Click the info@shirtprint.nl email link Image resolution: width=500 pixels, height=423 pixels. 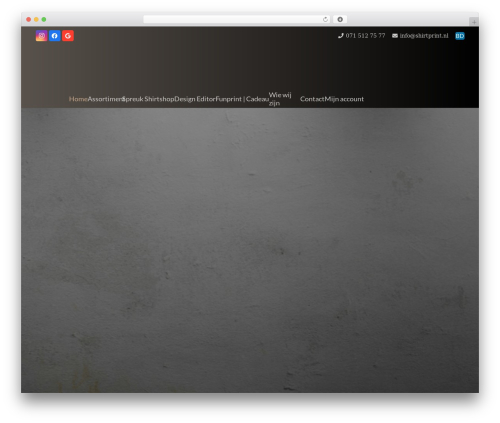(424, 36)
